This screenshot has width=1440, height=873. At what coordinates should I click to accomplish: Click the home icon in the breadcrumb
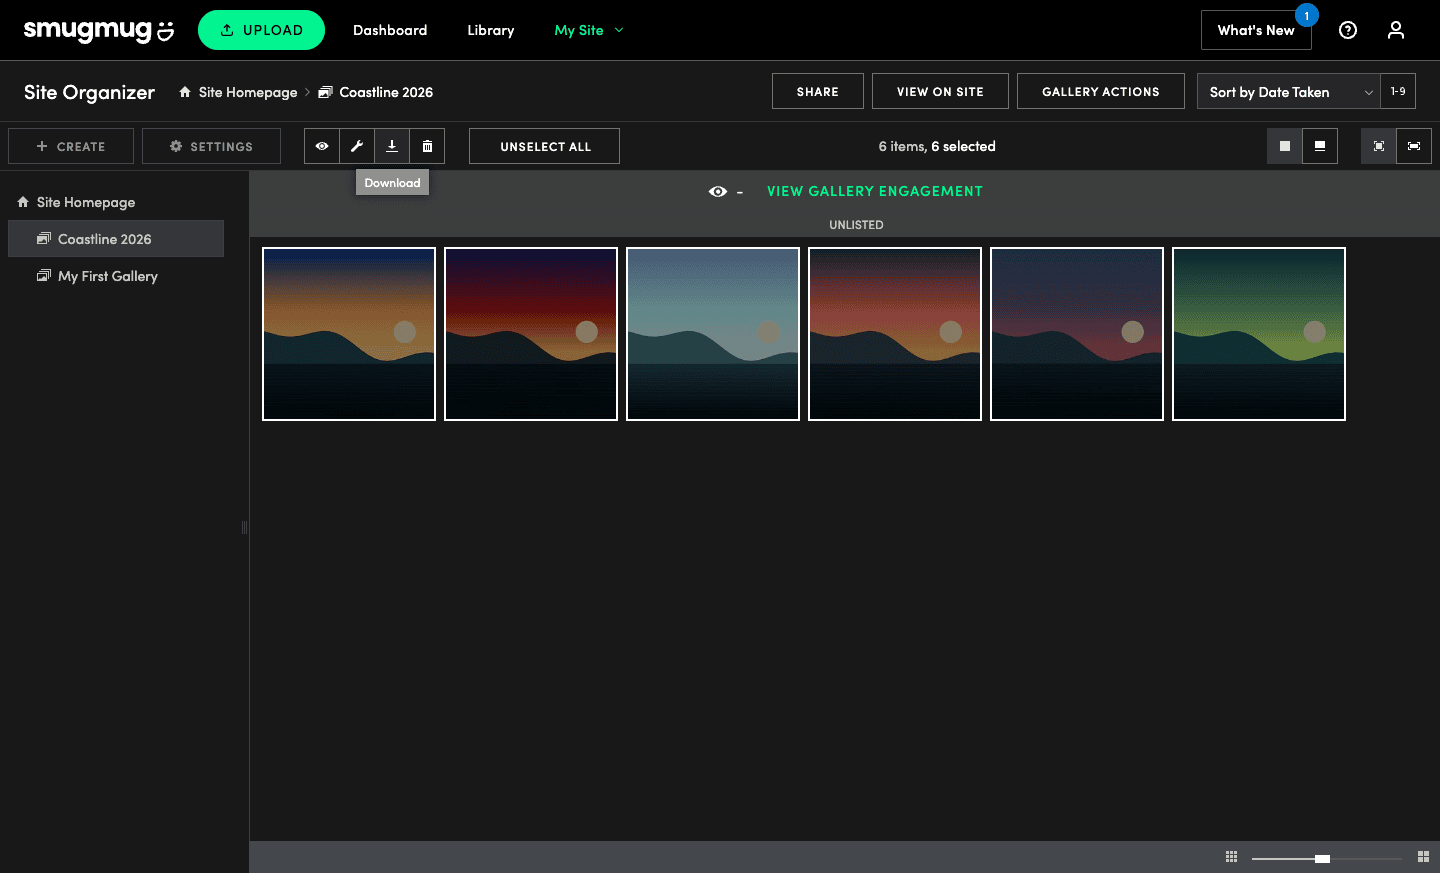[185, 92]
